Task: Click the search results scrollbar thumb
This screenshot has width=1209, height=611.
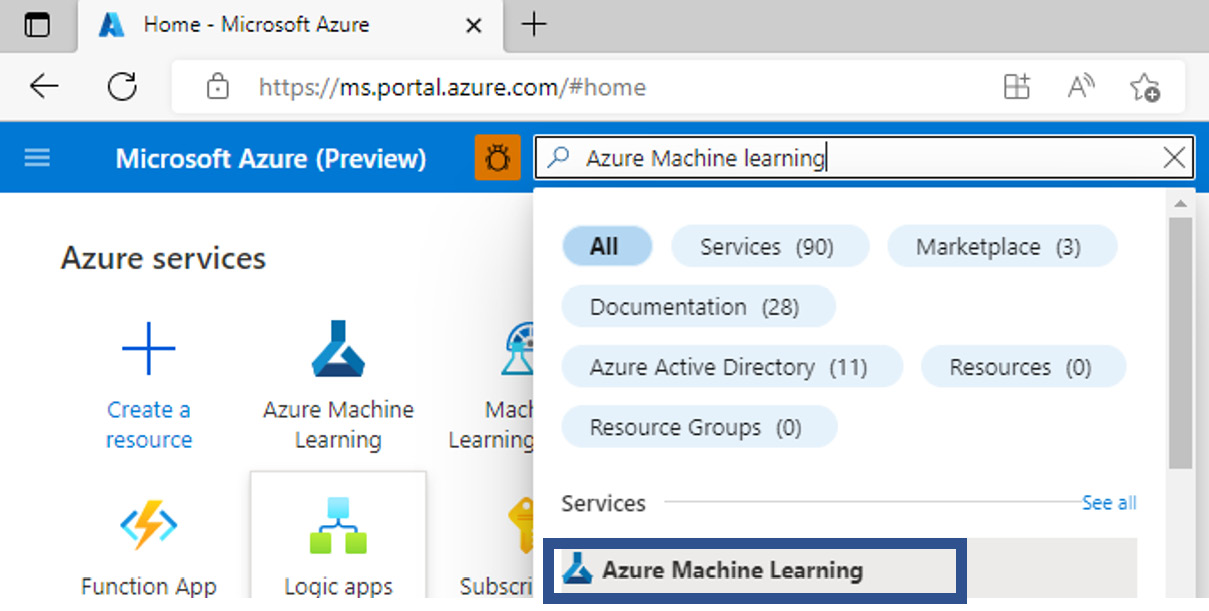Action: (x=1180, y=343)
